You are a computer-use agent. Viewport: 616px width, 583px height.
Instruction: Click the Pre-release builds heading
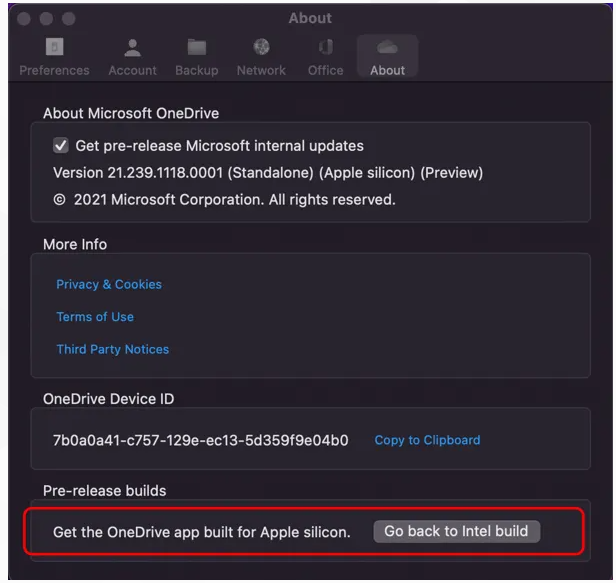click(105, 491)
